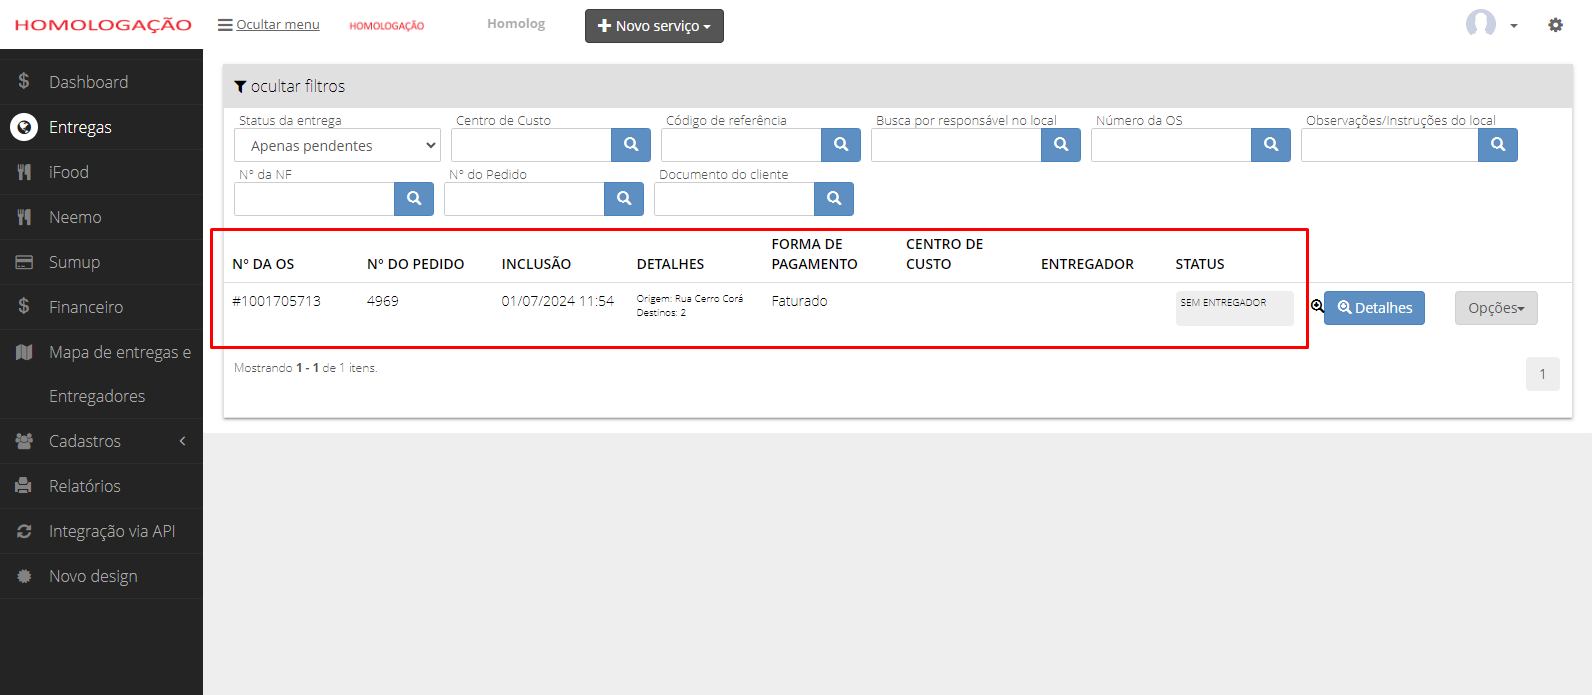Toggle Ocultar menu link
The image size is (1592, 695).
click(x=269, y=24)
